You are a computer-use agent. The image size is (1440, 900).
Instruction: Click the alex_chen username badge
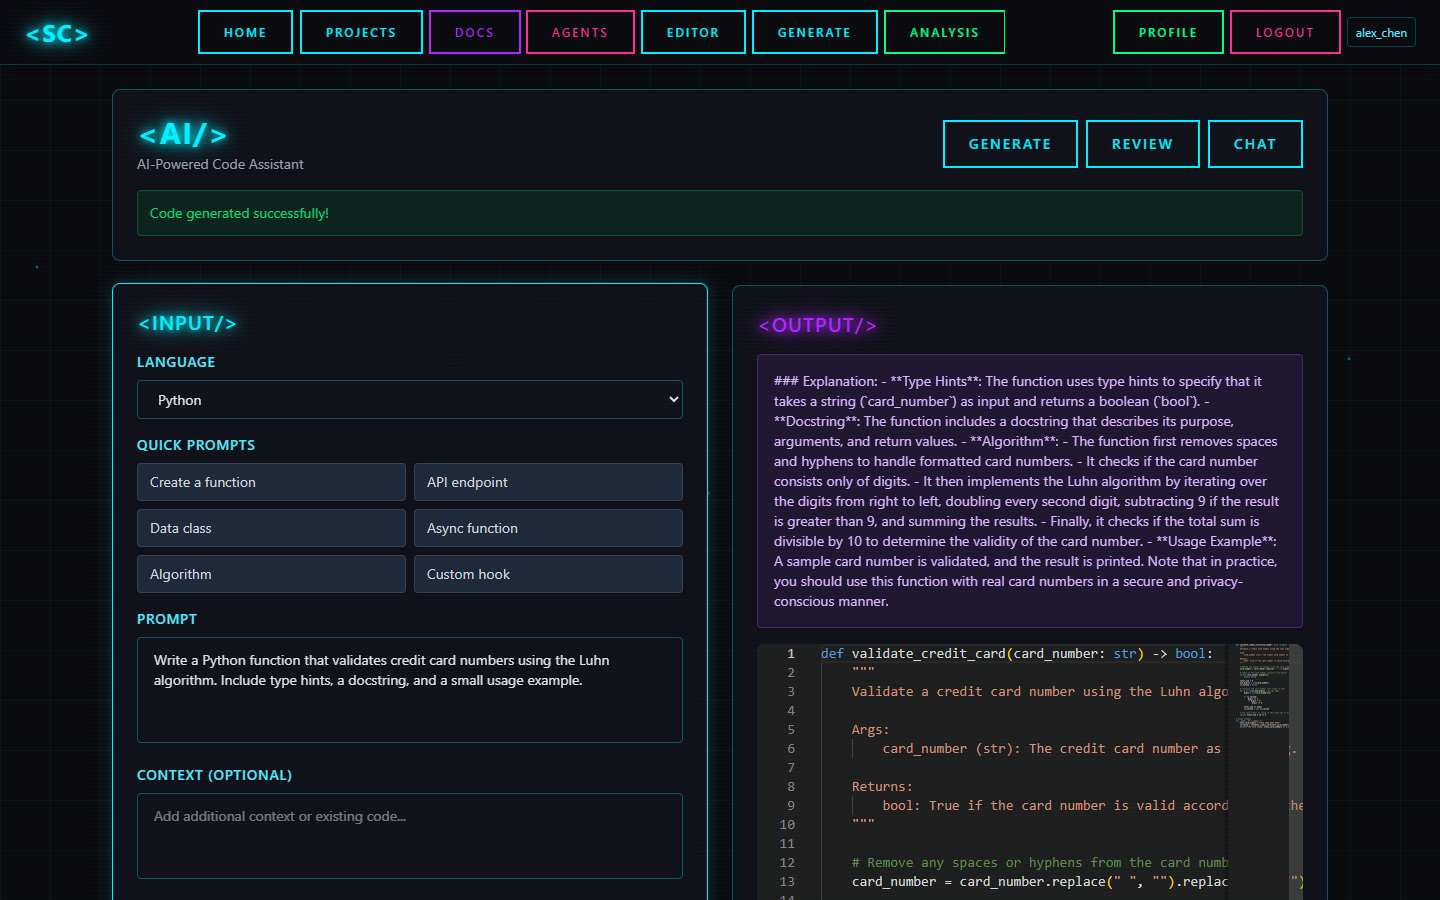point(1381,33)
